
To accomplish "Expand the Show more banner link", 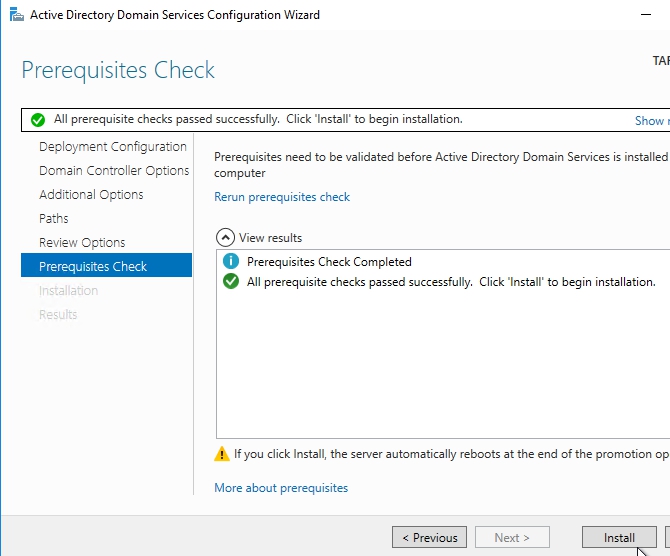I will tap(651, 120).
